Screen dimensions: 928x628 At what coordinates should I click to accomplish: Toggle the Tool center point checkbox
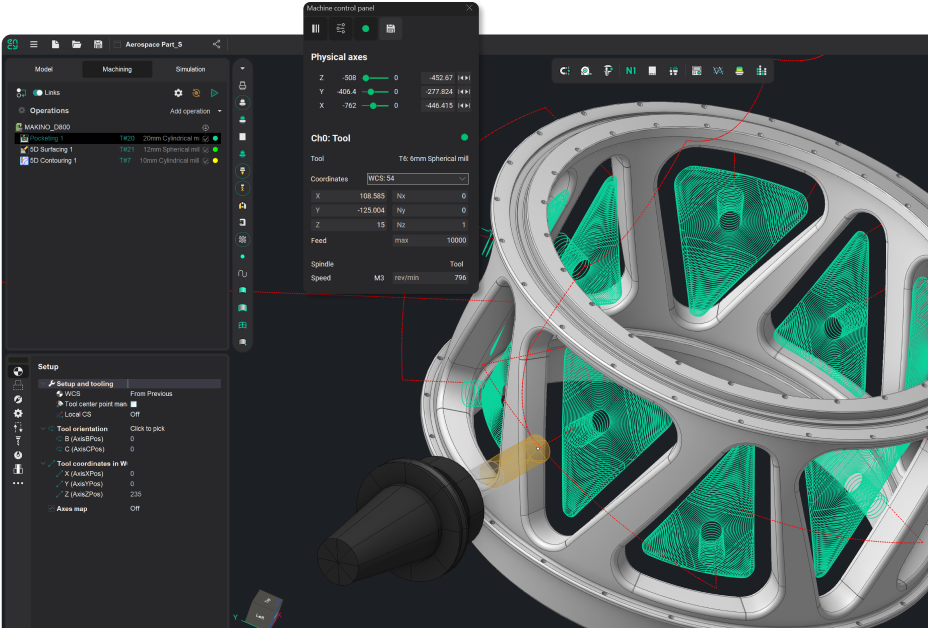134,404
